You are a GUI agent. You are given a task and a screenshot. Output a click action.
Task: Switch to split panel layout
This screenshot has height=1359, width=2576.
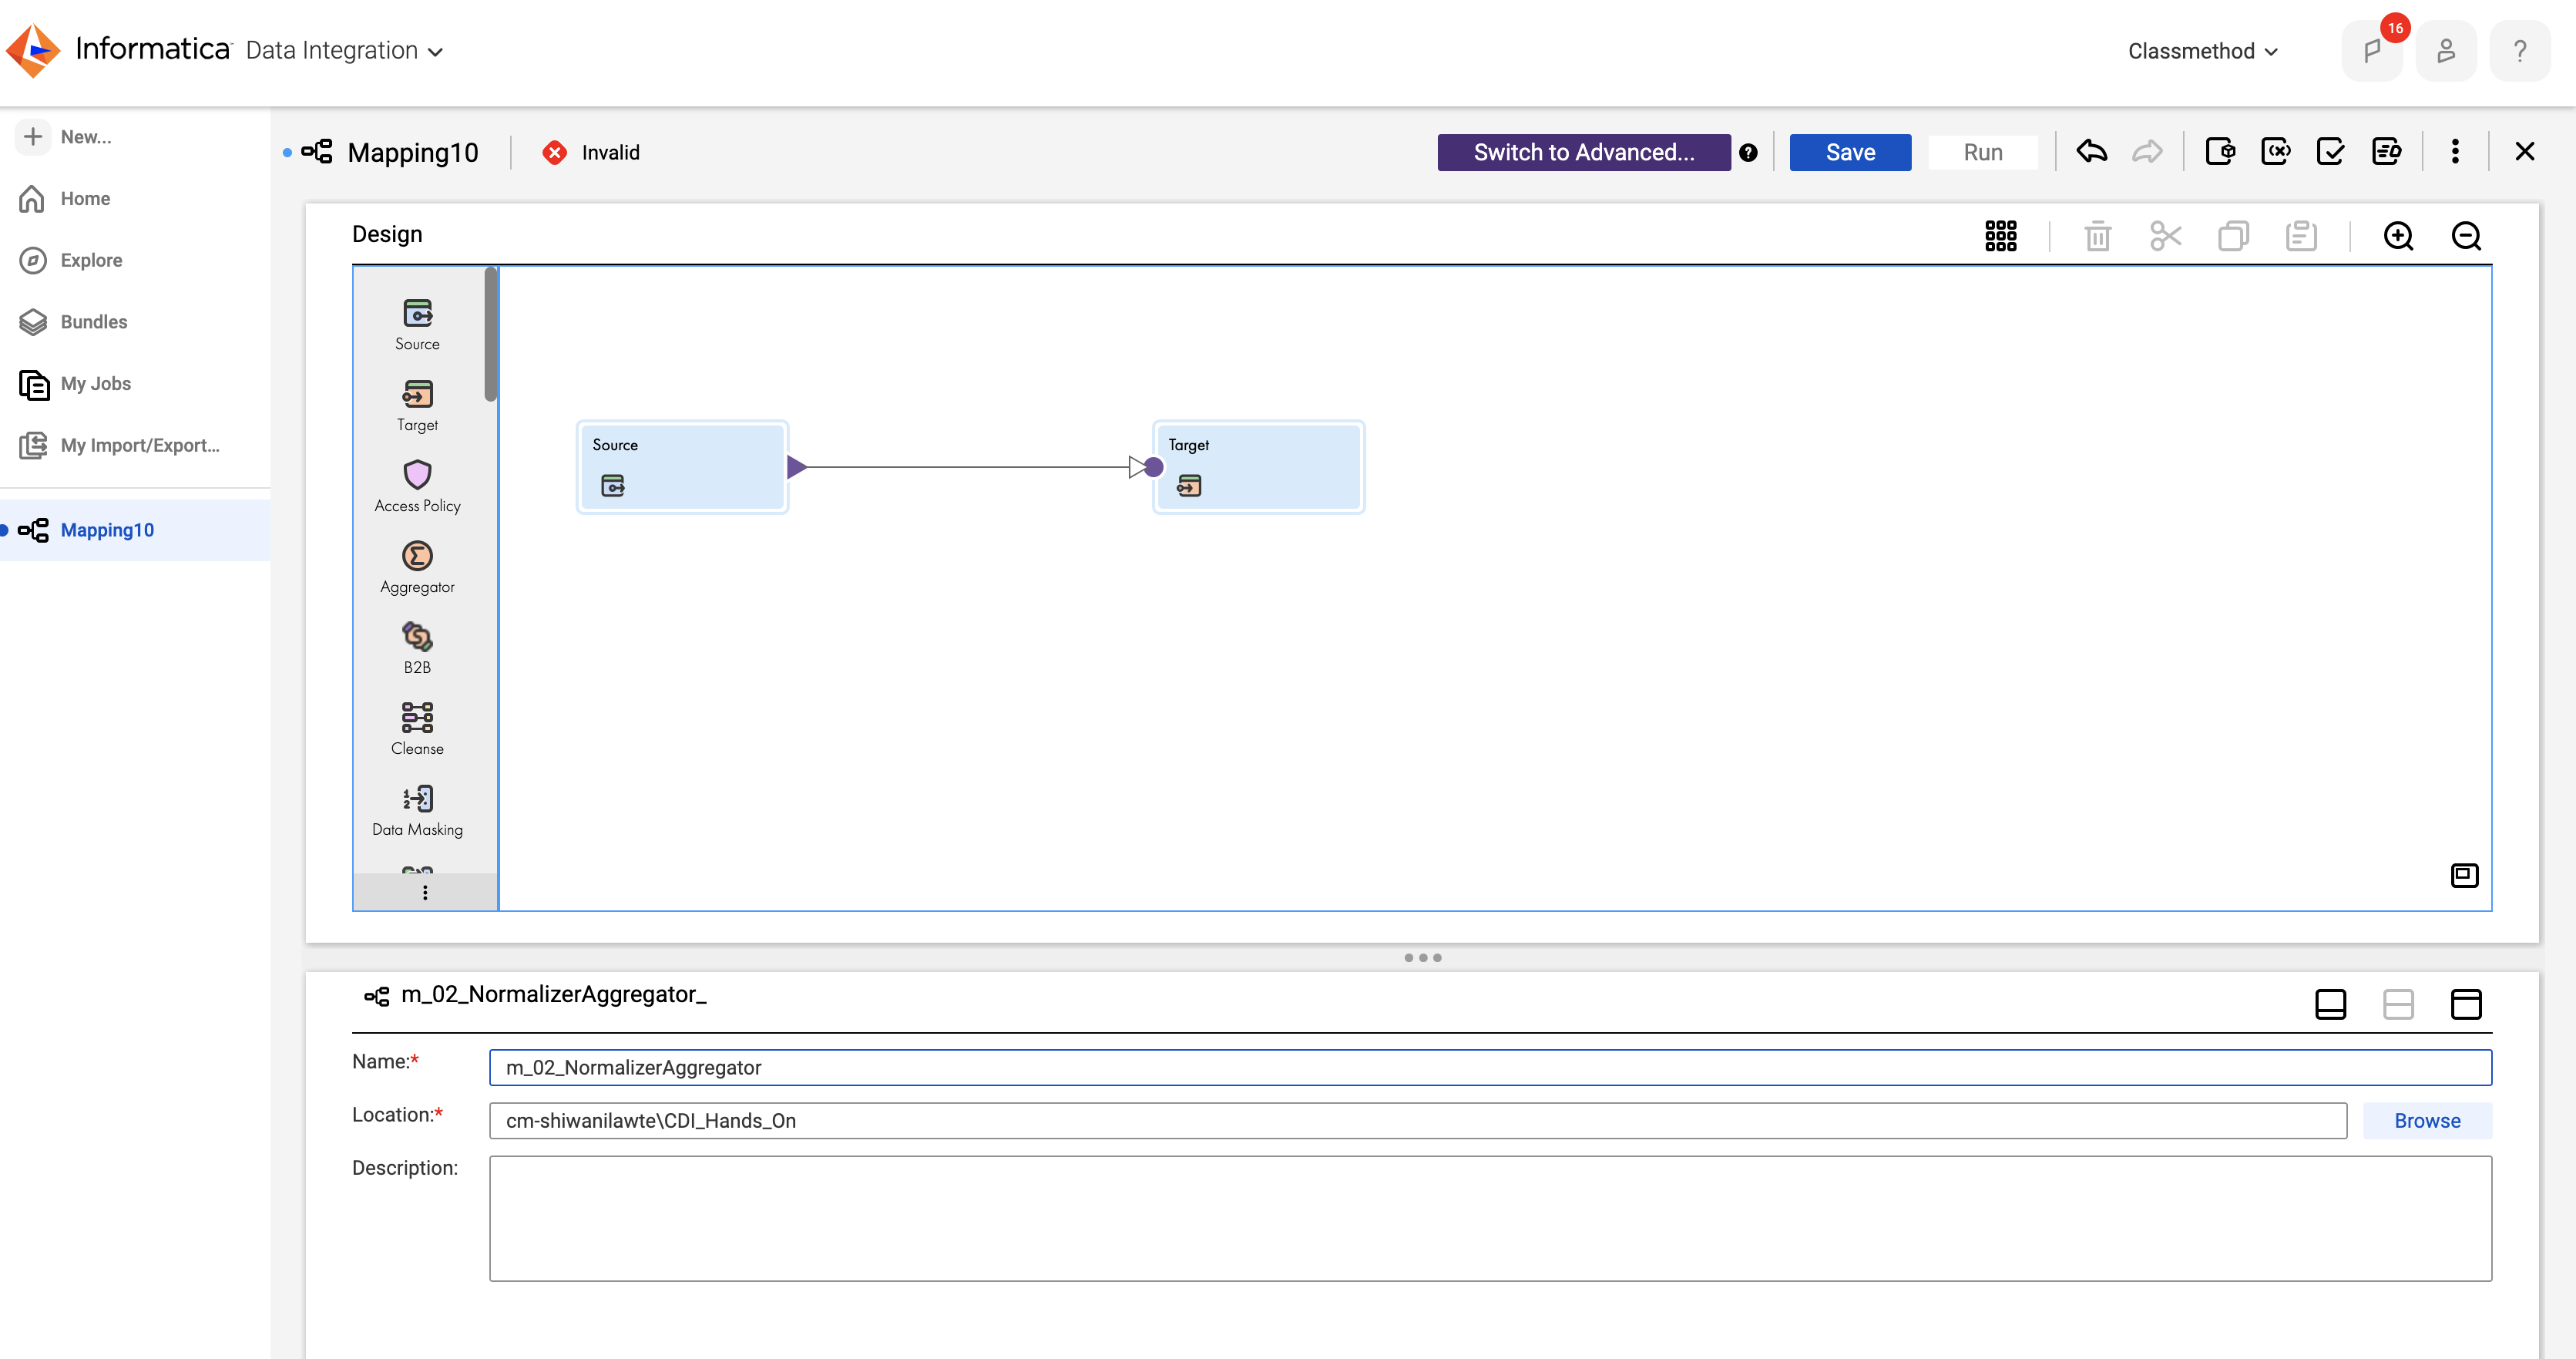click(2398, 1004)
